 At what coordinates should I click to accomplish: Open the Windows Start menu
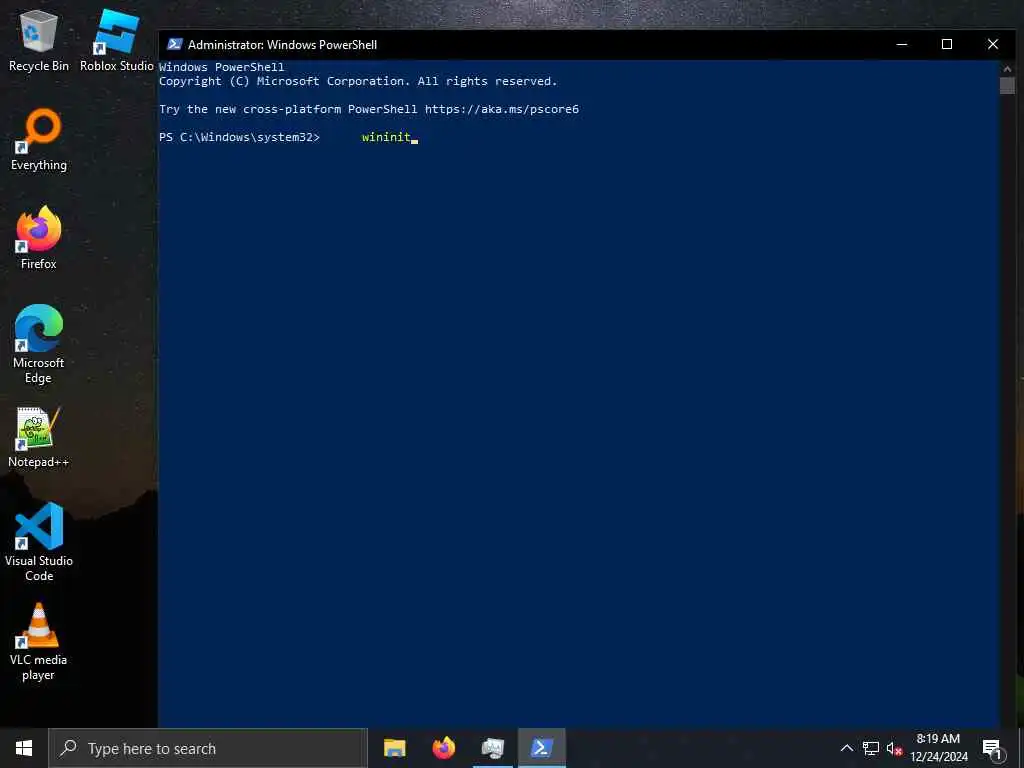pos(24,748)
